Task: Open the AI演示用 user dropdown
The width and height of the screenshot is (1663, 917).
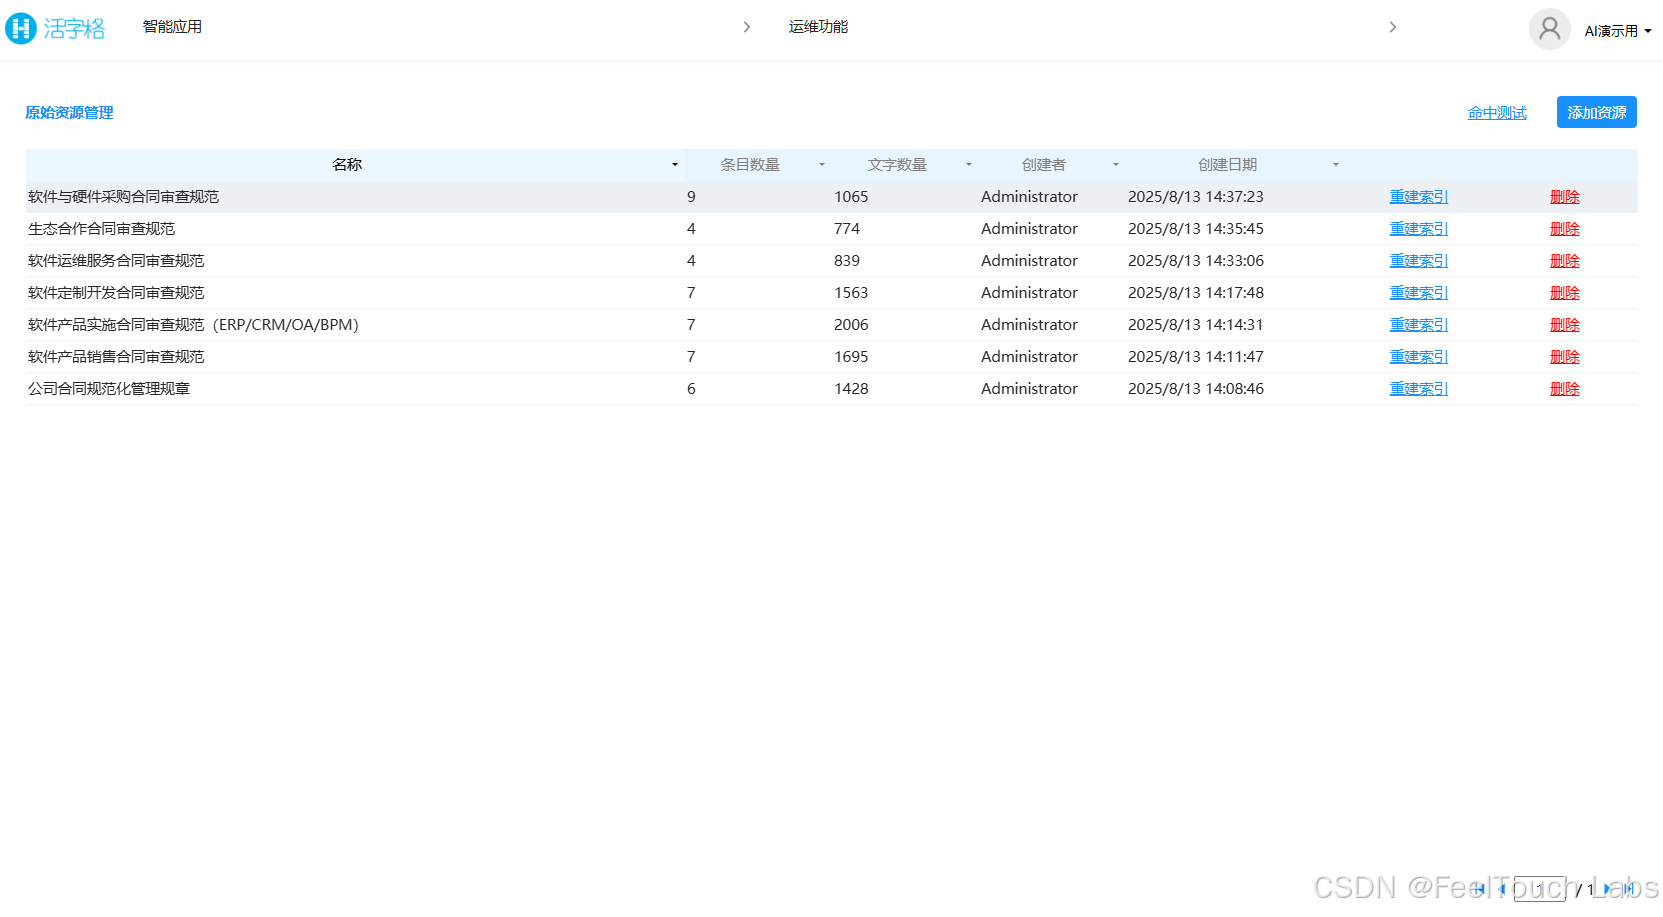Action: [1618, 31]
